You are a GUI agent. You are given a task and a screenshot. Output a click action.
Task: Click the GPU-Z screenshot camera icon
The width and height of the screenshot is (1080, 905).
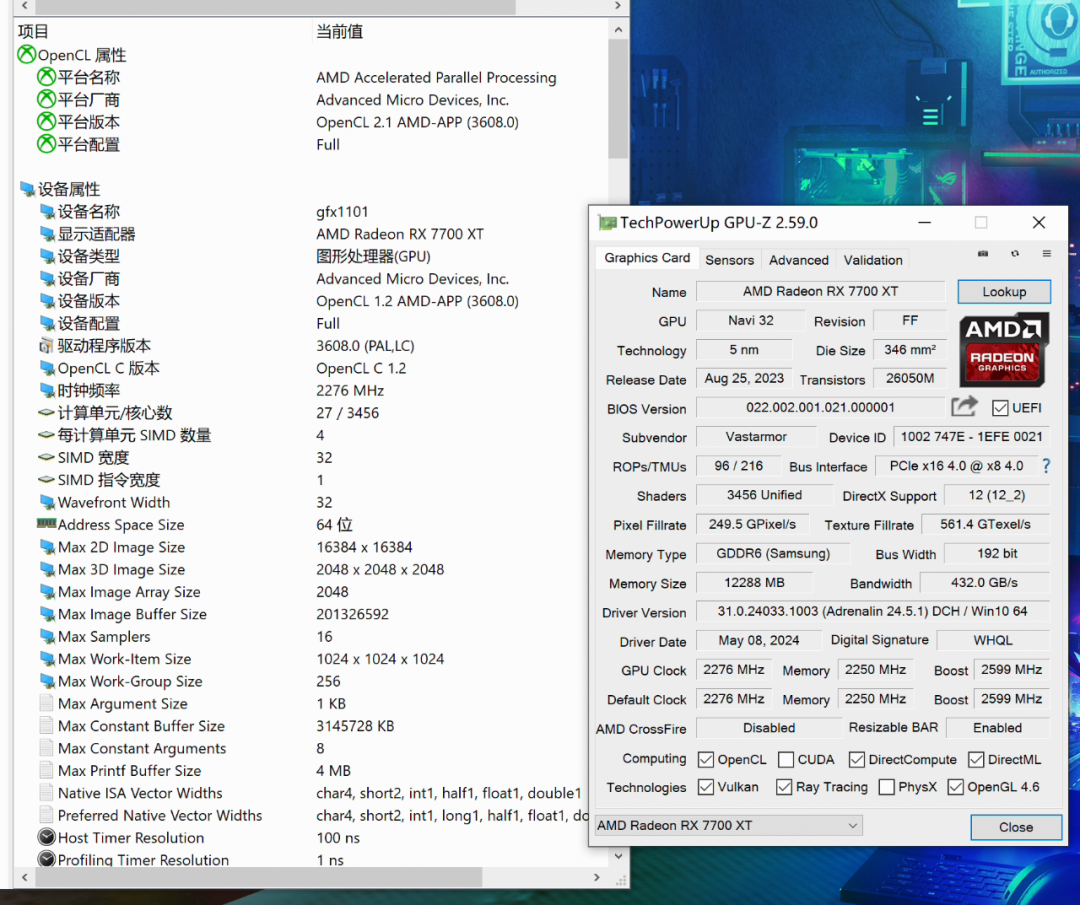tap(983, 253)
